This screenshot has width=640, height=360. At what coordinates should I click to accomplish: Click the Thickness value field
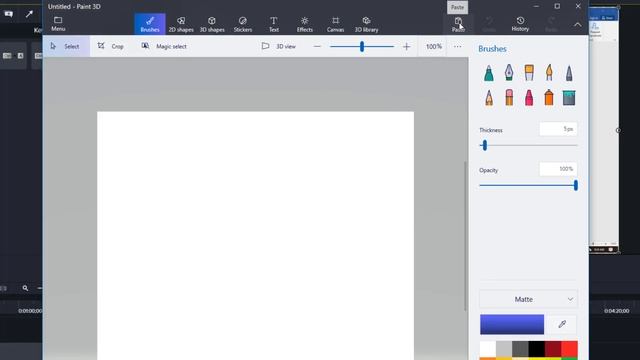(x=558, y=129)
